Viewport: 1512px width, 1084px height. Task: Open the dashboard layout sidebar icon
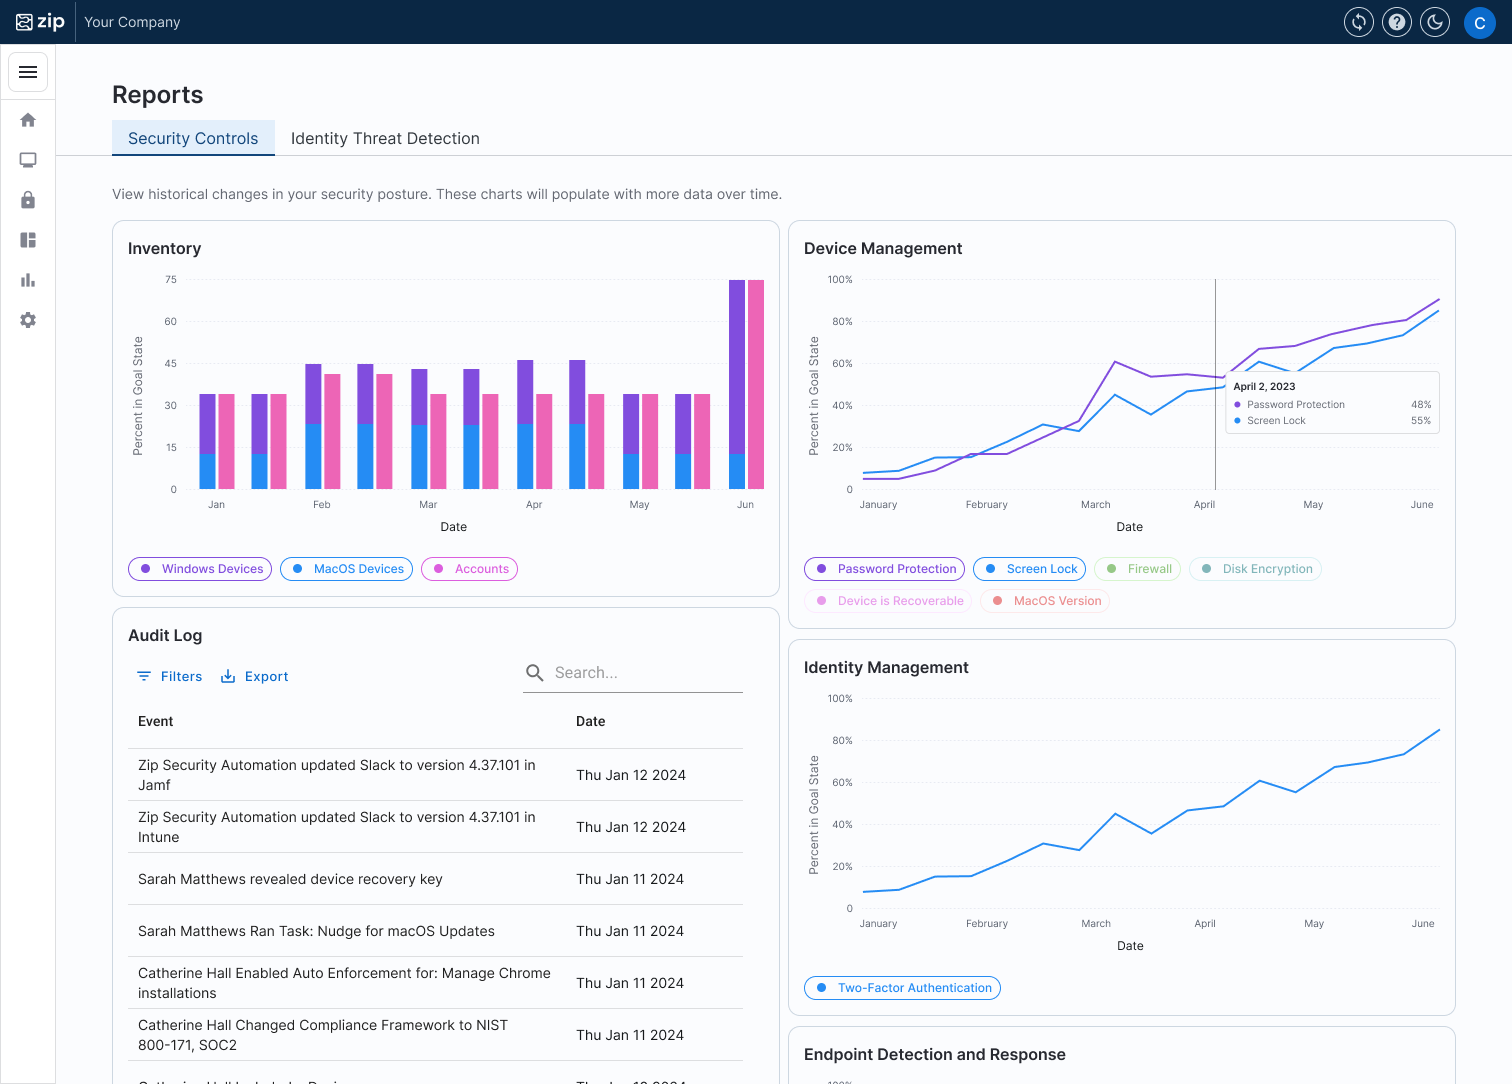coord(28,240)
